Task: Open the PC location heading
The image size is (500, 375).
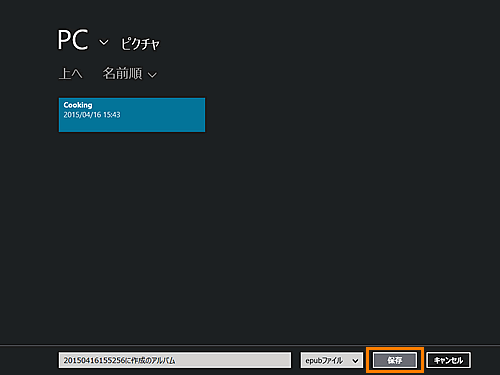Action: click(73, 40)
